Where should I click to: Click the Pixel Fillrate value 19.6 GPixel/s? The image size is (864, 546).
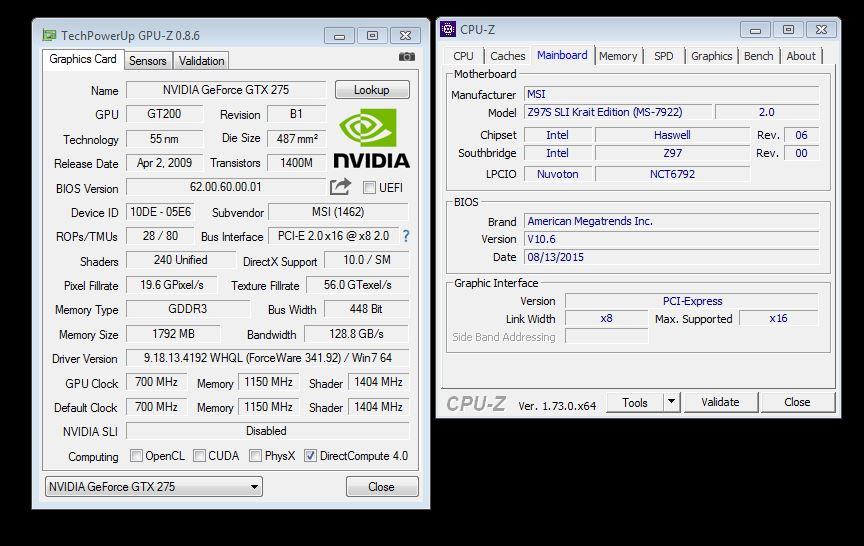(172, 285)
